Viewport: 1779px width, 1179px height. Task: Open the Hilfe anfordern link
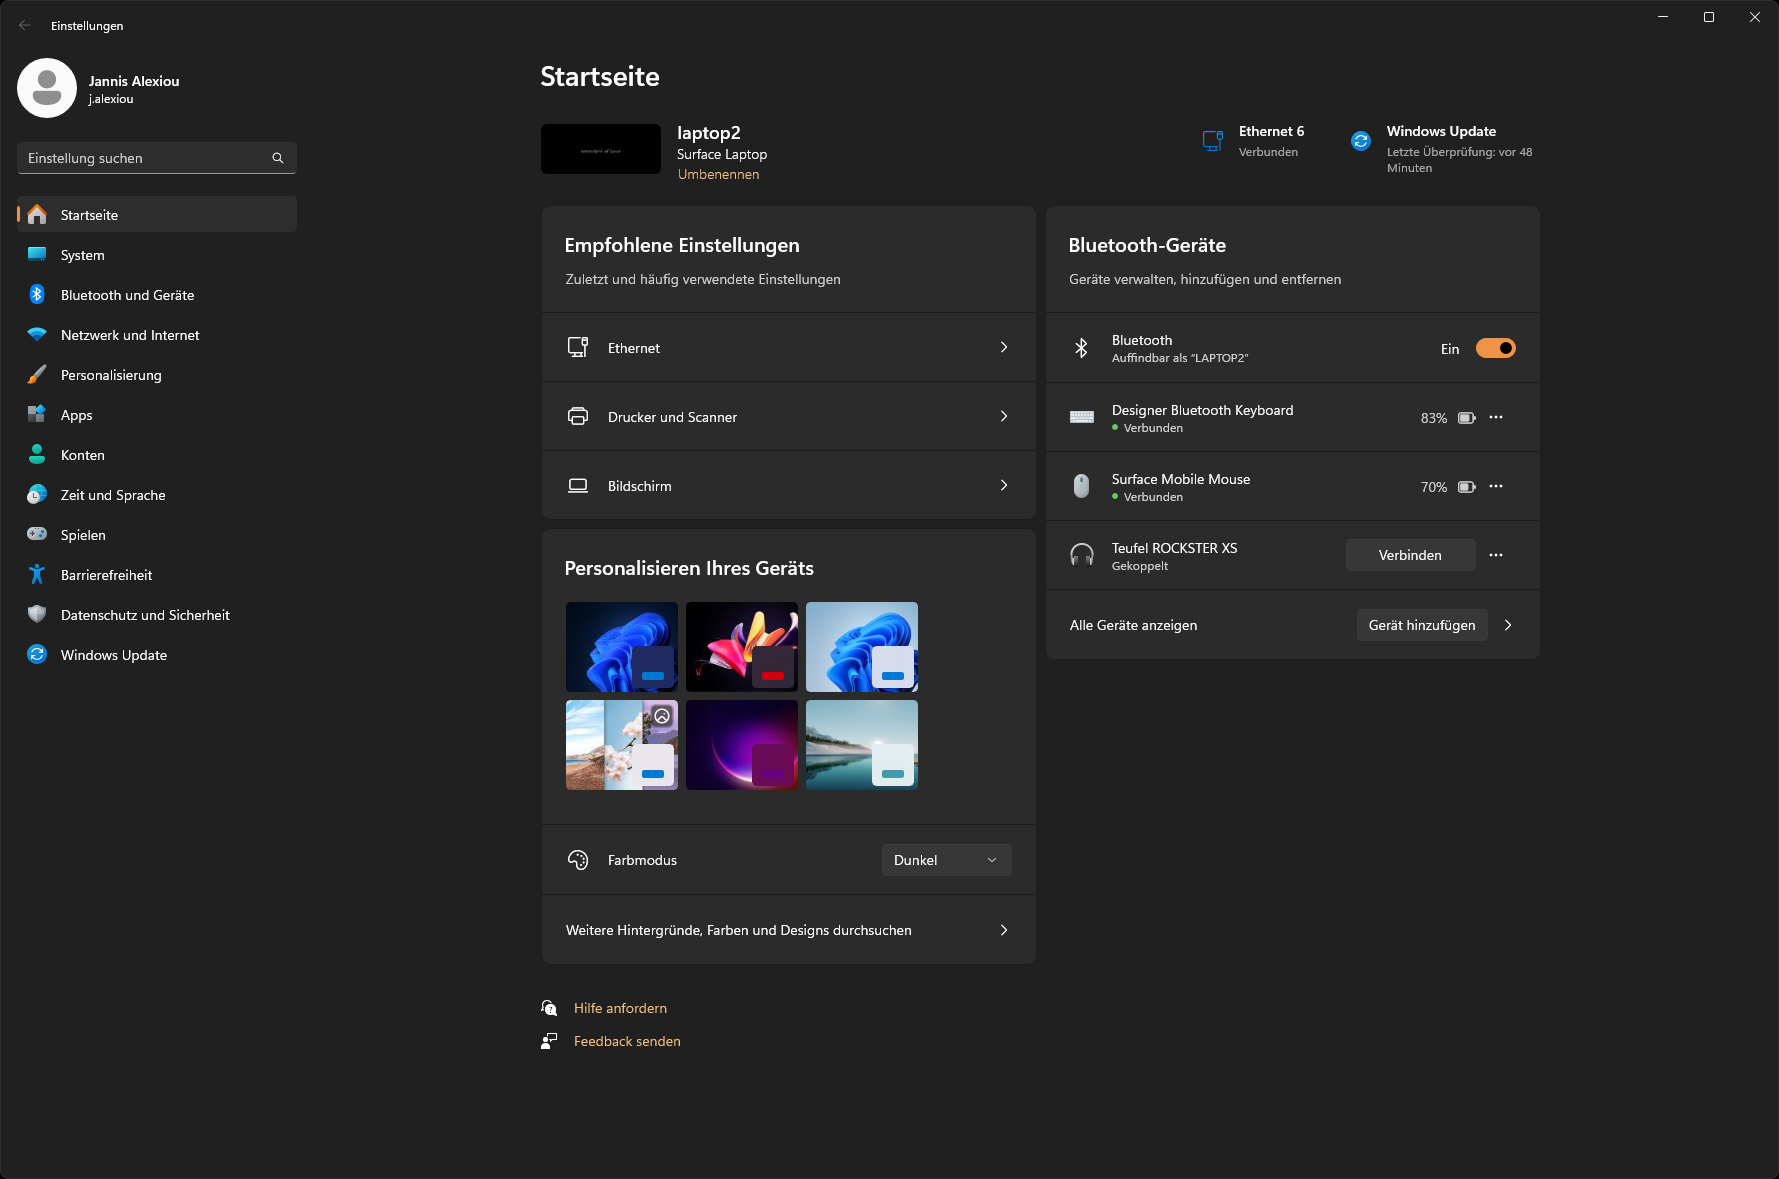pyautogui.click(x=620, y=1008)
